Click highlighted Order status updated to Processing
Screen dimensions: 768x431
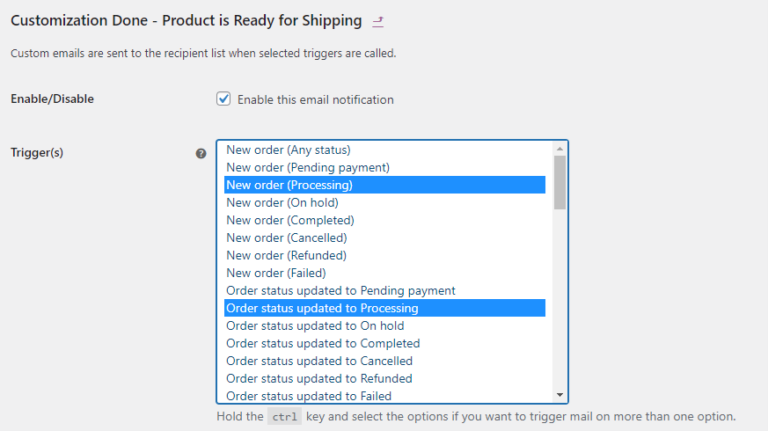tap(384, 308)
